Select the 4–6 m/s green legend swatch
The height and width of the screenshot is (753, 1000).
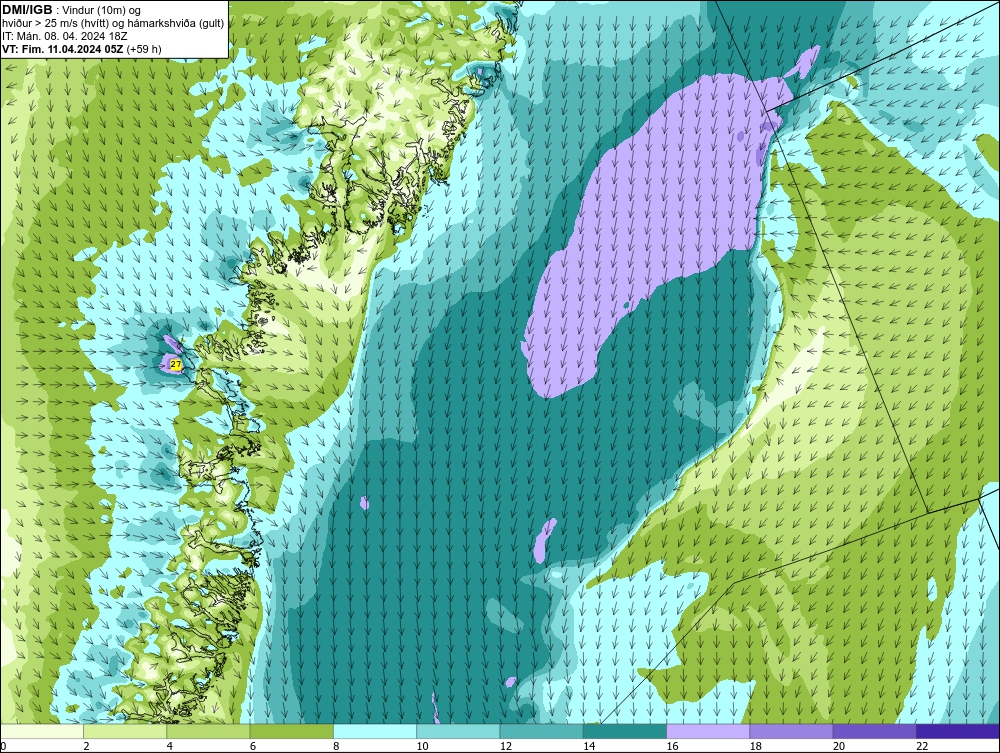209,731
